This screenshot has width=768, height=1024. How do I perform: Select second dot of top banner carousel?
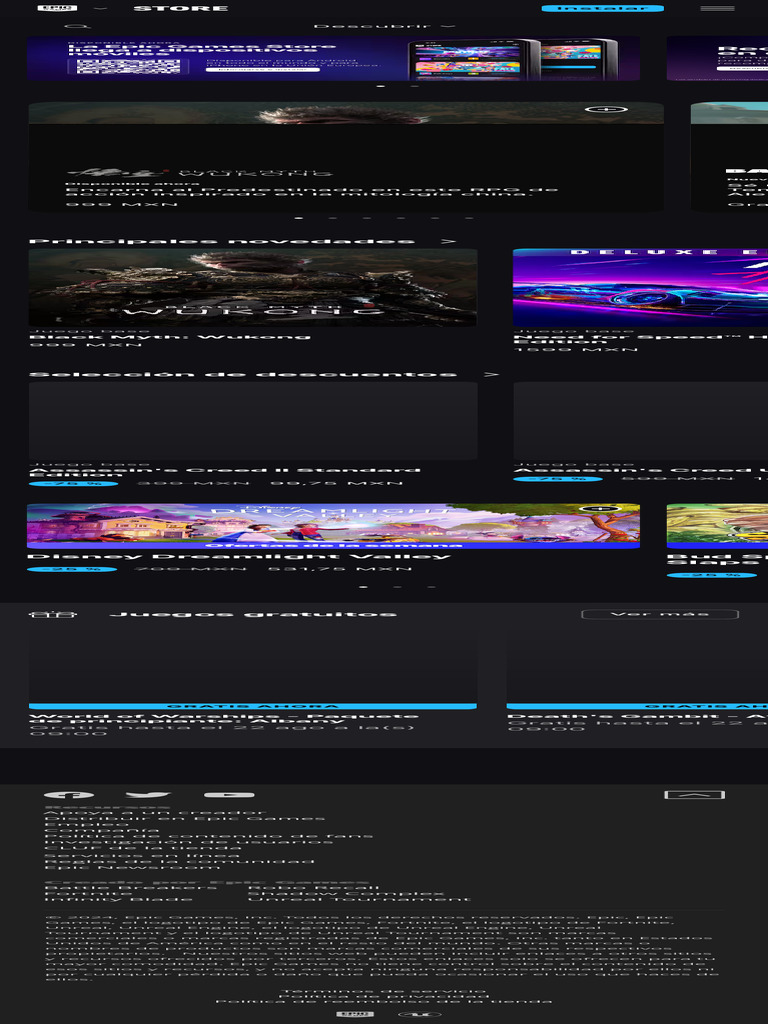coord(415,86)
